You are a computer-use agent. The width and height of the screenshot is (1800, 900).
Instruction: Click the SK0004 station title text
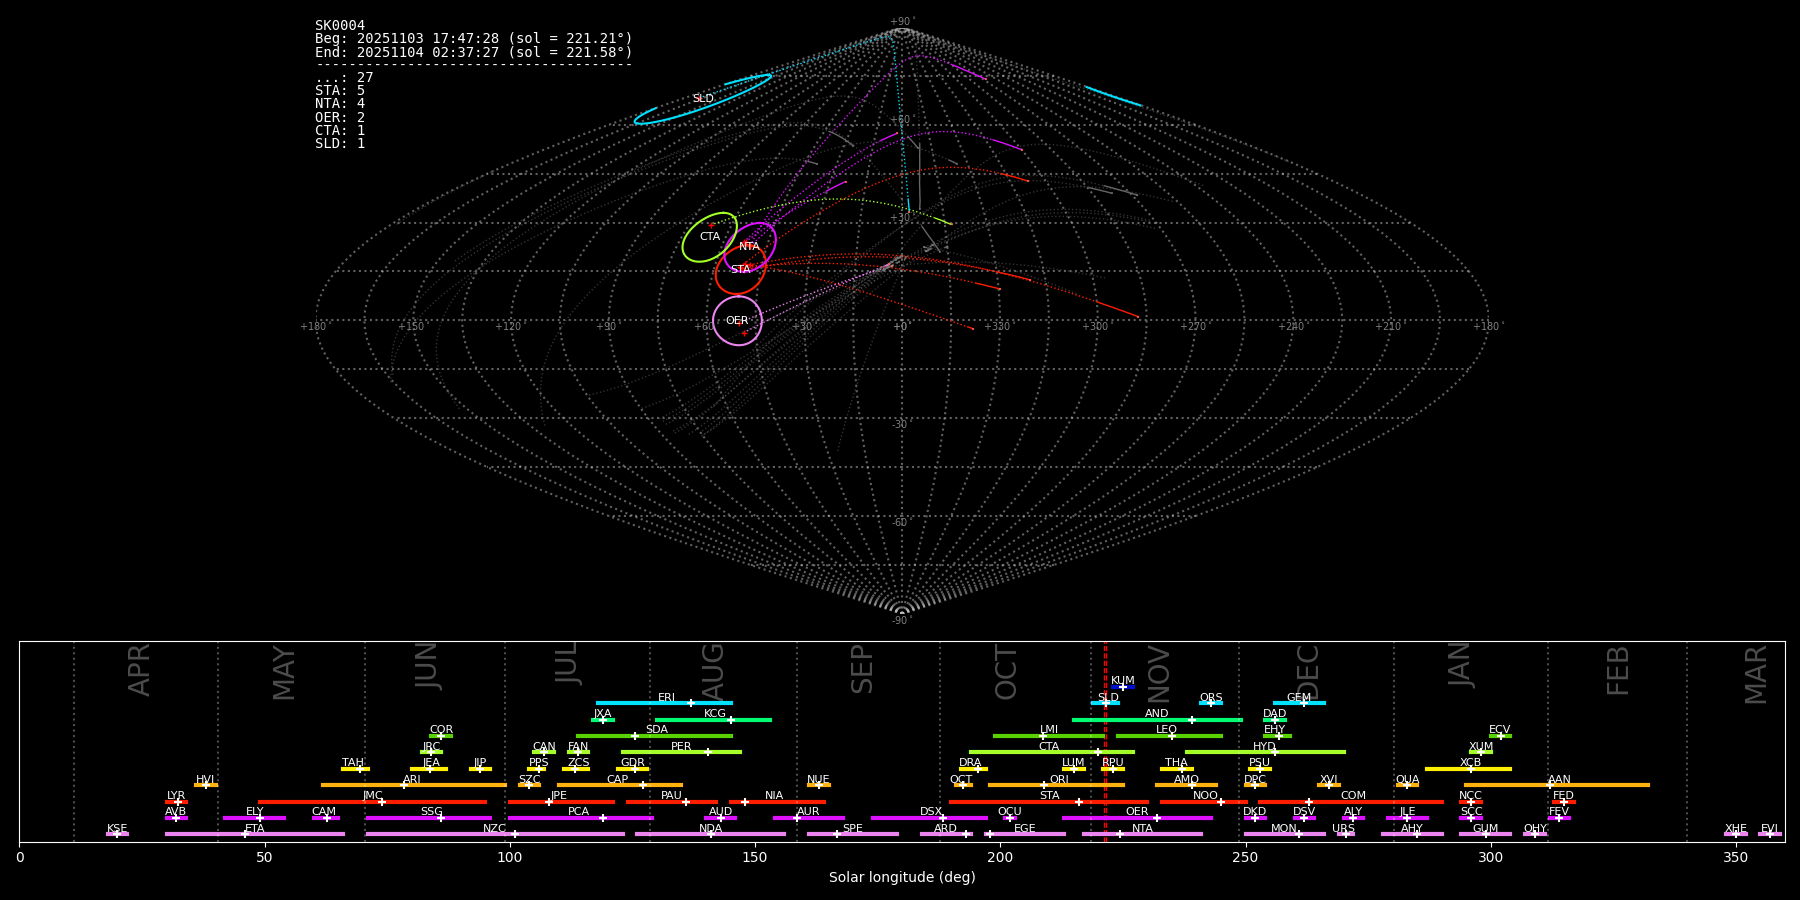tap(340, 26)
